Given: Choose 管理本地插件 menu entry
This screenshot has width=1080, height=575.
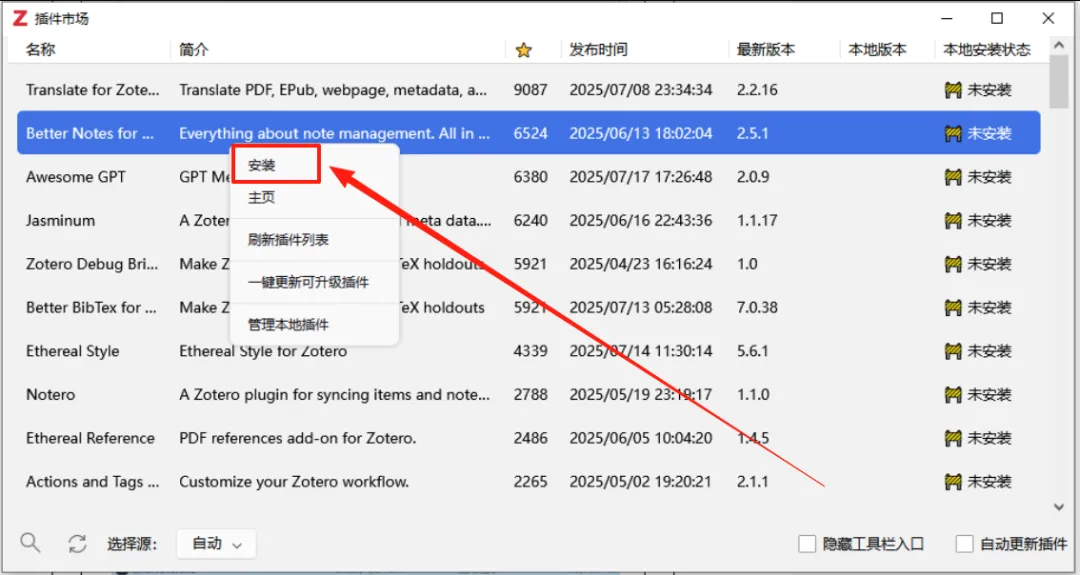Looking at the screenshot, I should 288,325.
